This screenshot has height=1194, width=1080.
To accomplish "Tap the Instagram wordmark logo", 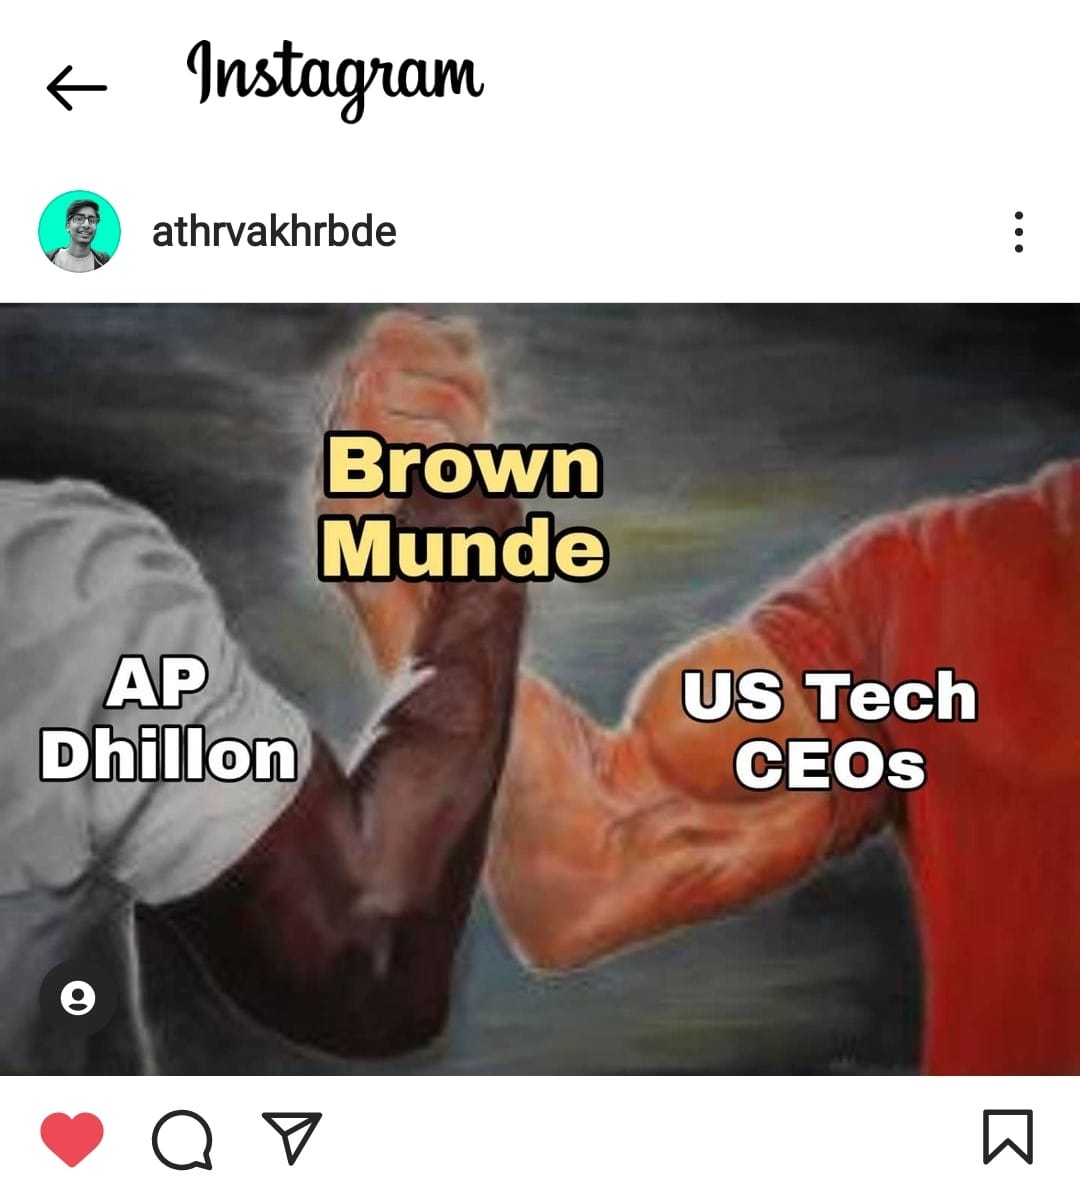I will [x=335, y=79].
